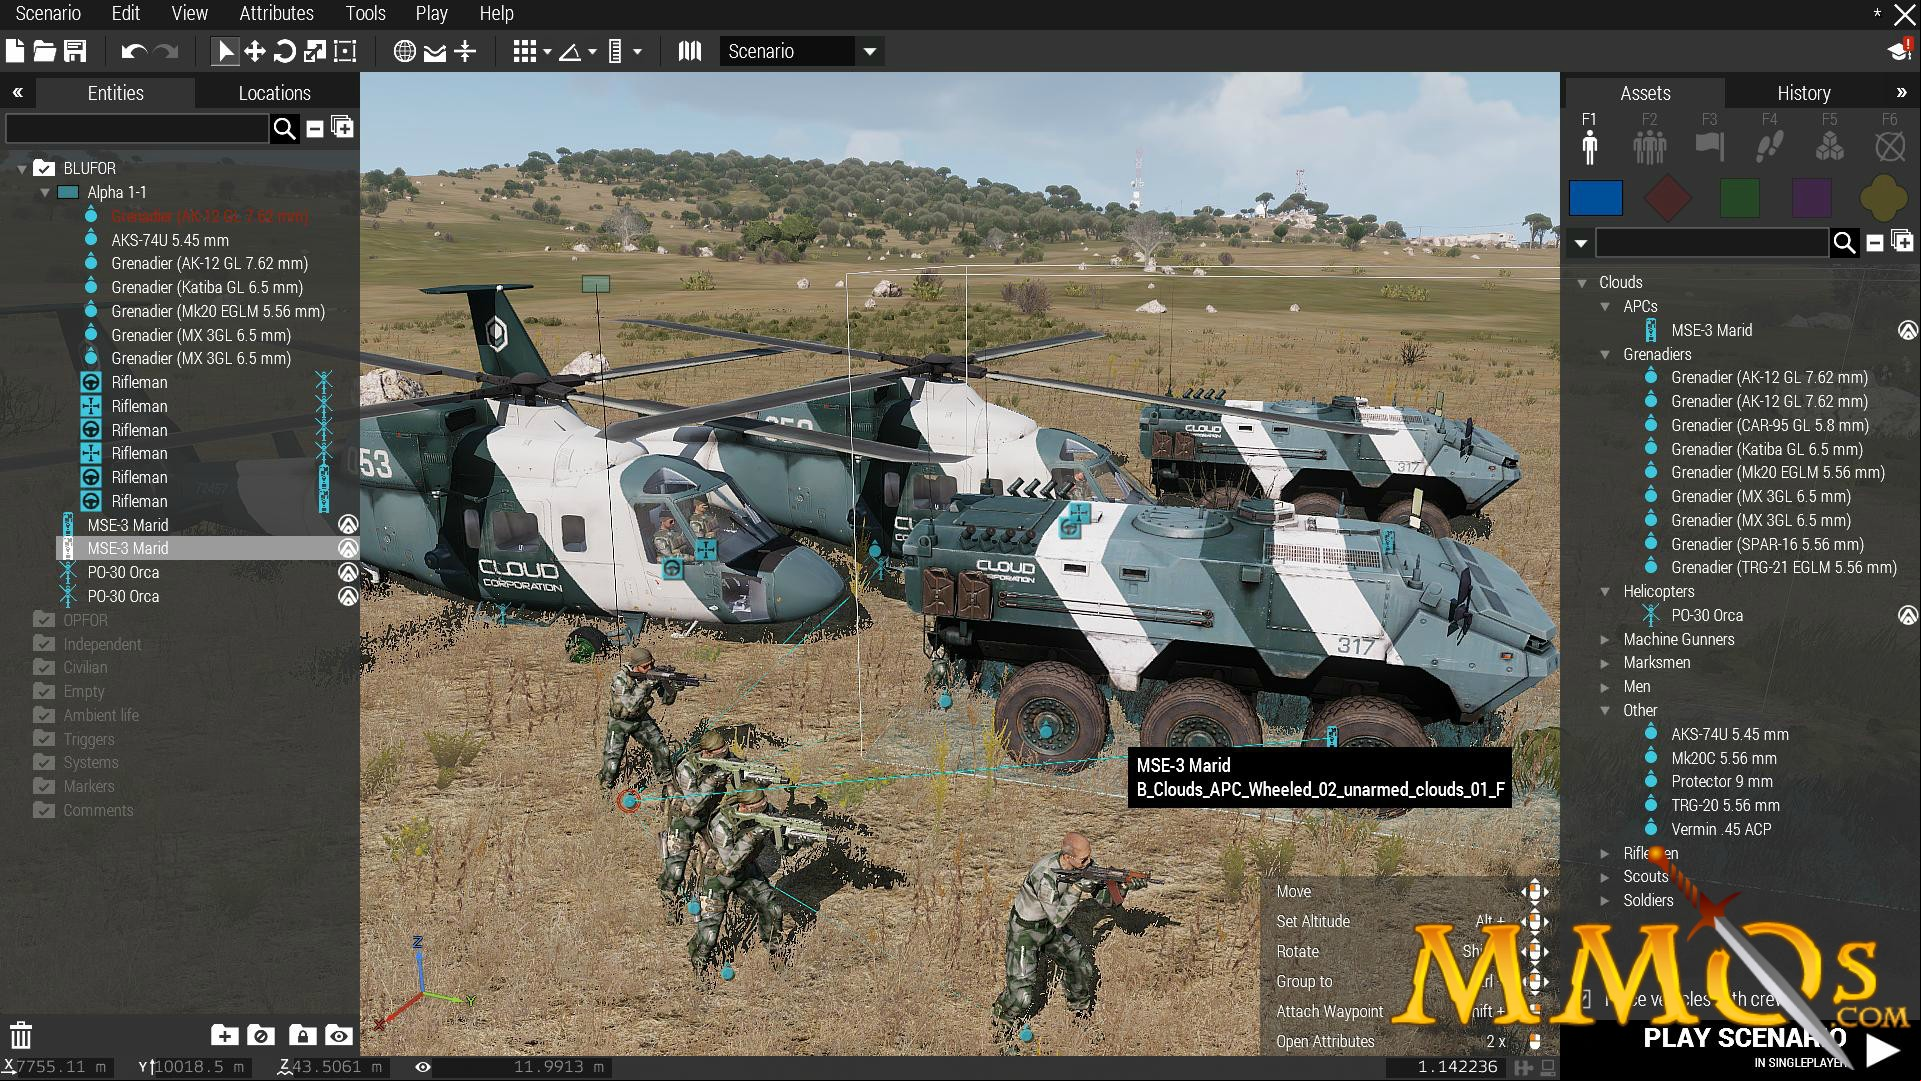1921x1081 pixels.
Task: Select MSE-3 Marid in the assets list
Action: pos(1711,330)
